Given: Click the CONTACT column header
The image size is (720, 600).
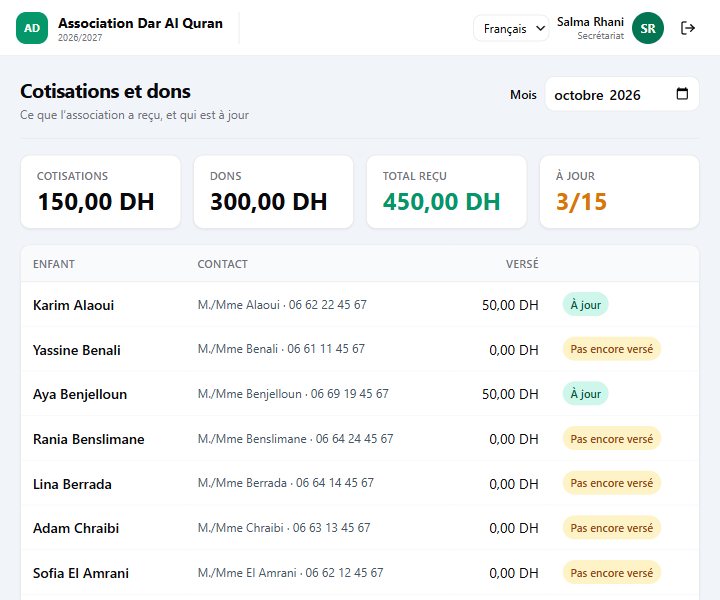Looking at the screenshot, I should 222,264.
